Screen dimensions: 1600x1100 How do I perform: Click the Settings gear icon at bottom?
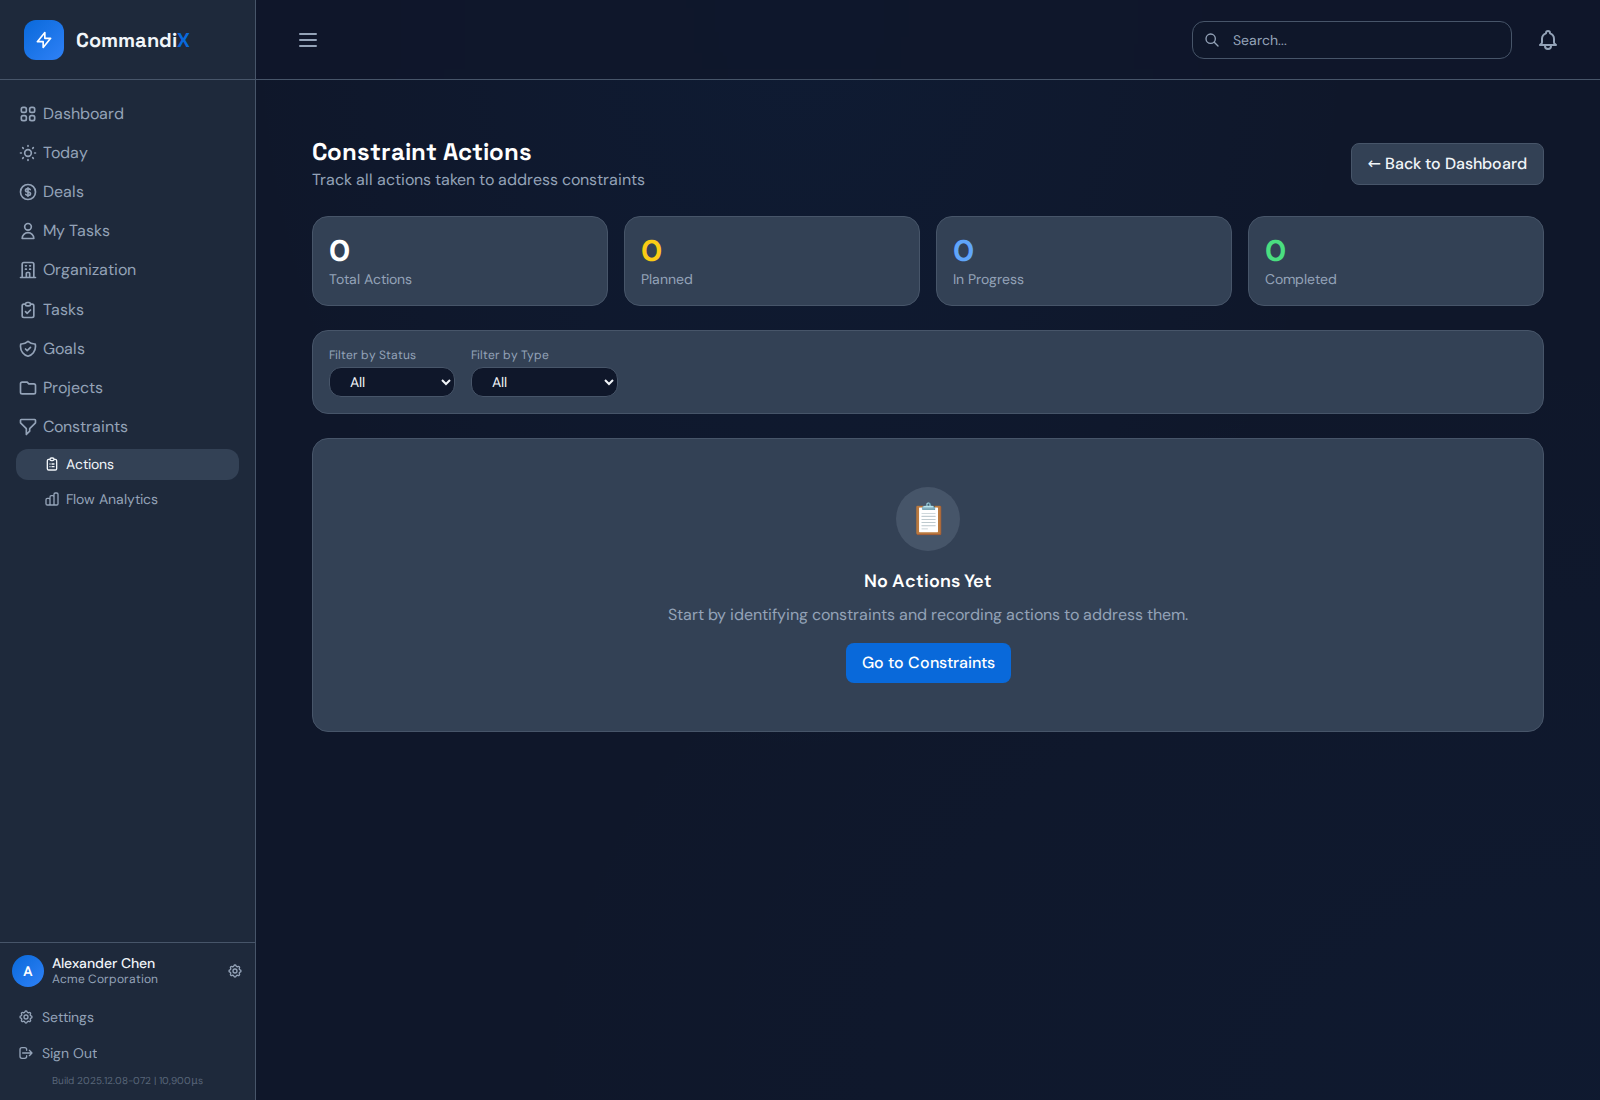[26, 1017]
